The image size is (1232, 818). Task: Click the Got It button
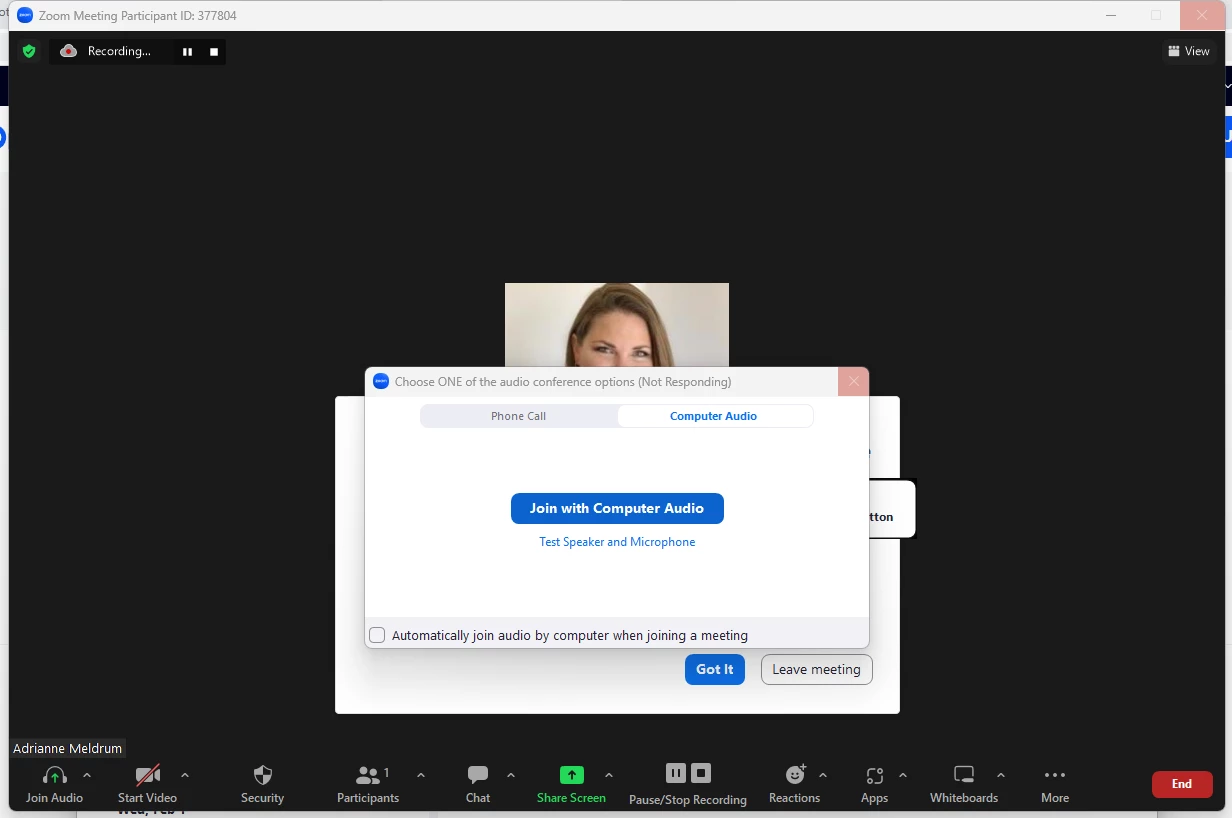[x=715, y=670]
